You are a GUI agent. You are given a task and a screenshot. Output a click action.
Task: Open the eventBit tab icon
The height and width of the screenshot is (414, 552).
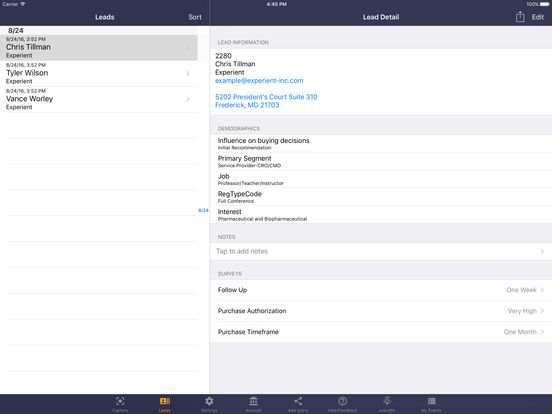click(387, 401)
